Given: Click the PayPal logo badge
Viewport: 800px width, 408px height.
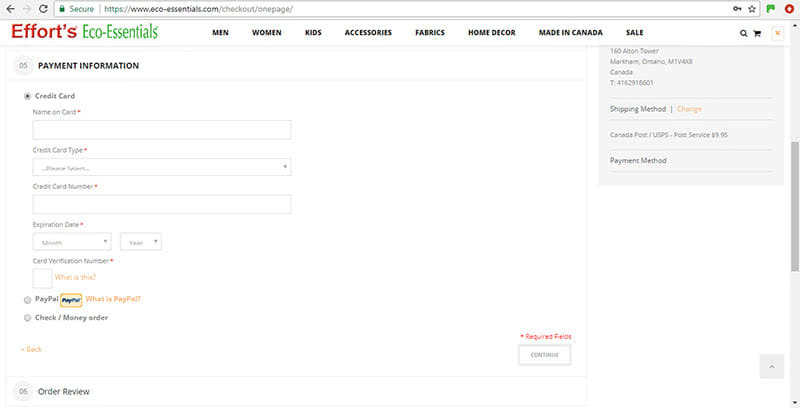Looking at the screenshot, I should [70, 299].
